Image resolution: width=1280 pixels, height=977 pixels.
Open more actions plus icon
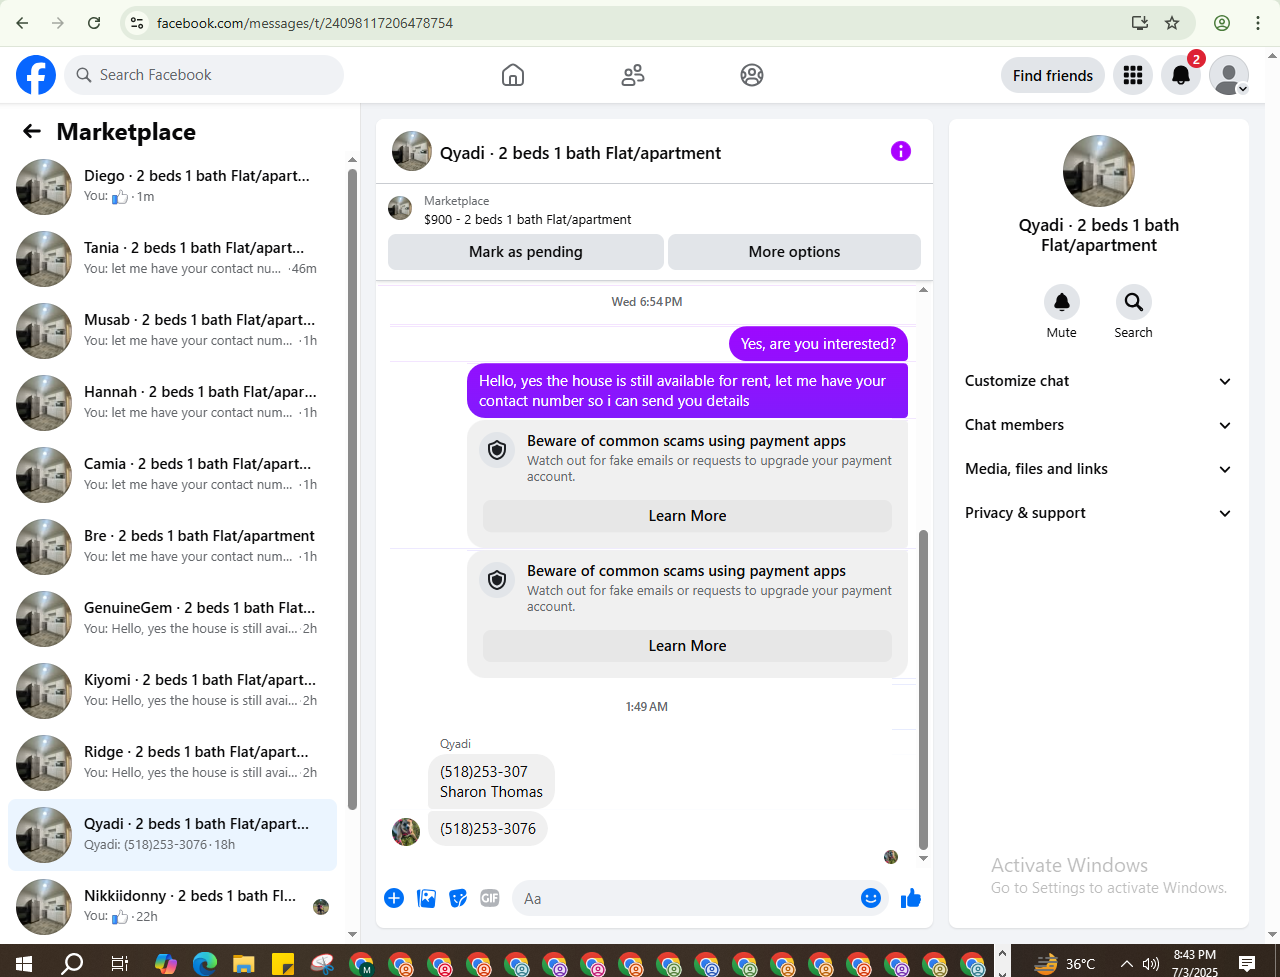(394, 898)
